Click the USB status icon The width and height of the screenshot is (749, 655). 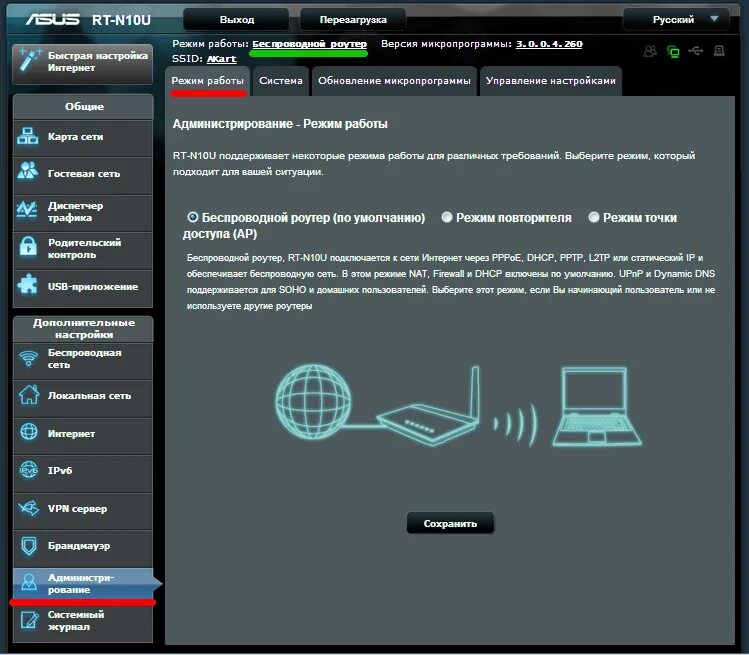pyautogui.click(x=696, y=51)
